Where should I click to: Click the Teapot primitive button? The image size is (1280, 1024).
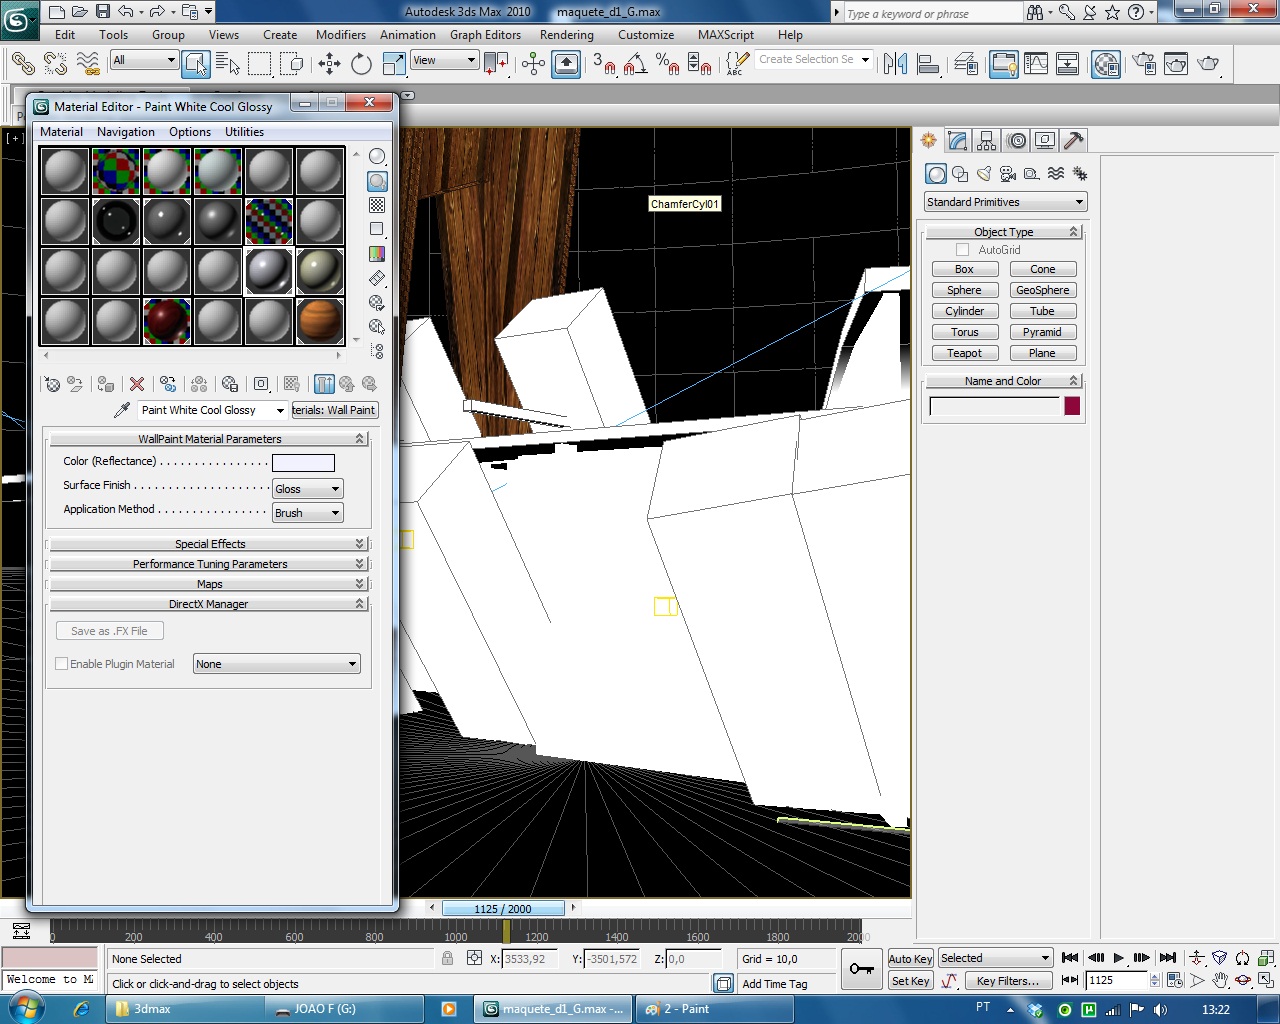click(x=964, y=353)
